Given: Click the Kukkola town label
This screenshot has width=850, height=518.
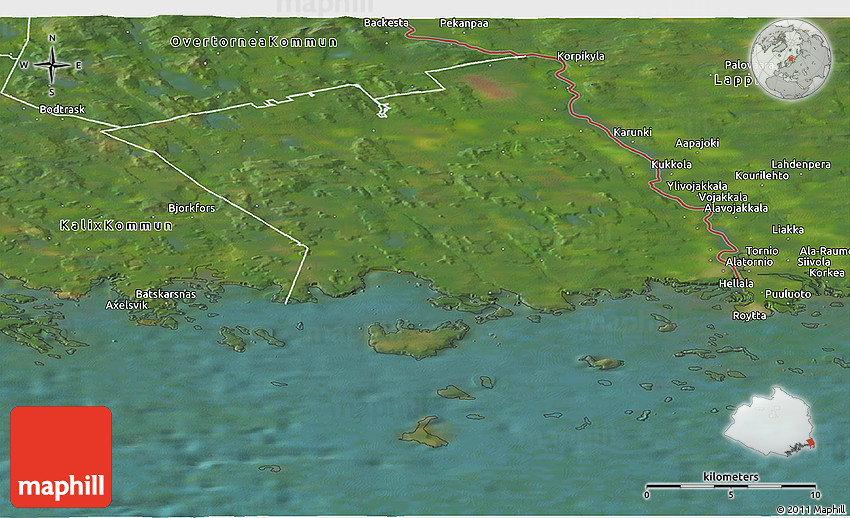Looking at the screenshot, I should 671,164.
